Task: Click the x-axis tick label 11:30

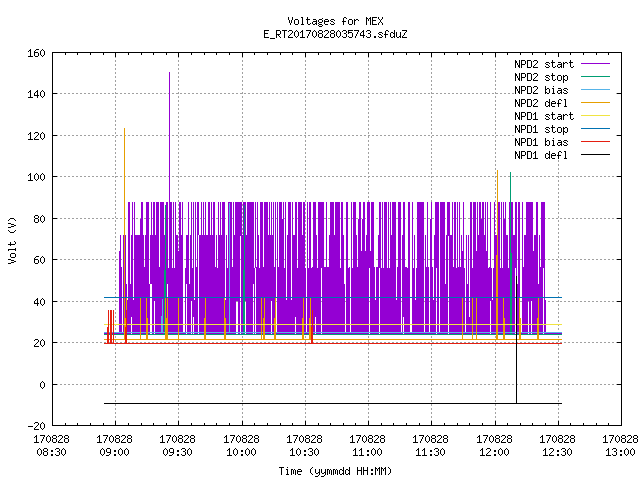Action: click(x=430, y=452)
